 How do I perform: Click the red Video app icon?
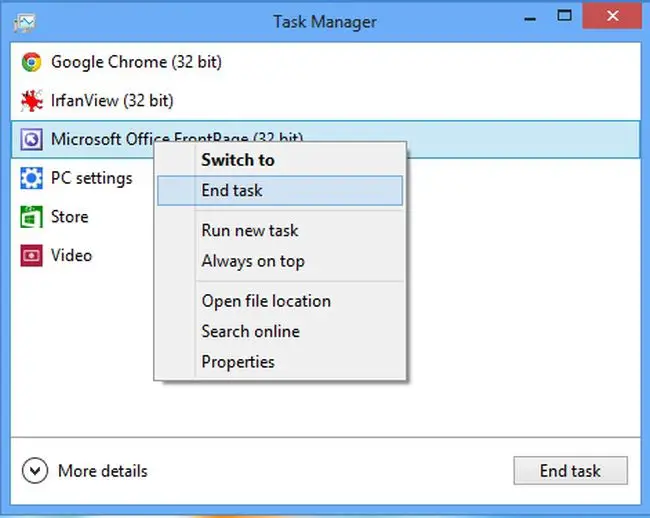(32, 256)
